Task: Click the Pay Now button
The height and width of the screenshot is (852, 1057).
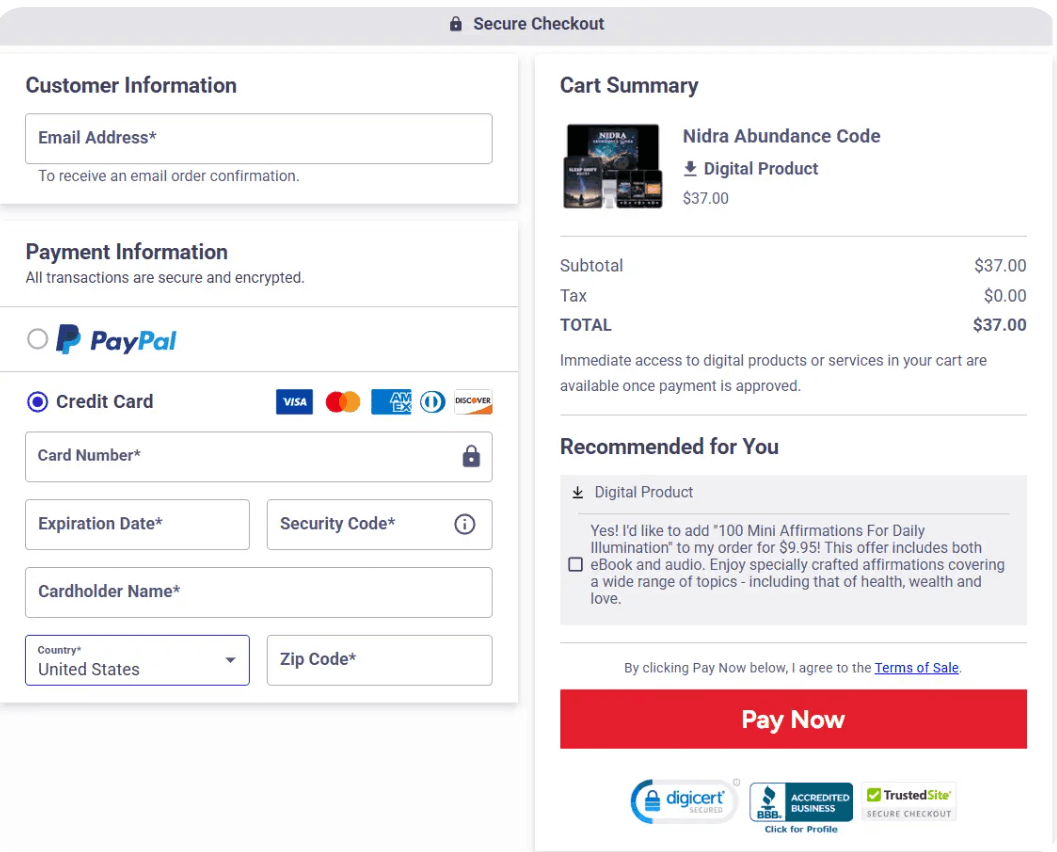Action: pyautogui.click(x=793, y=718)
